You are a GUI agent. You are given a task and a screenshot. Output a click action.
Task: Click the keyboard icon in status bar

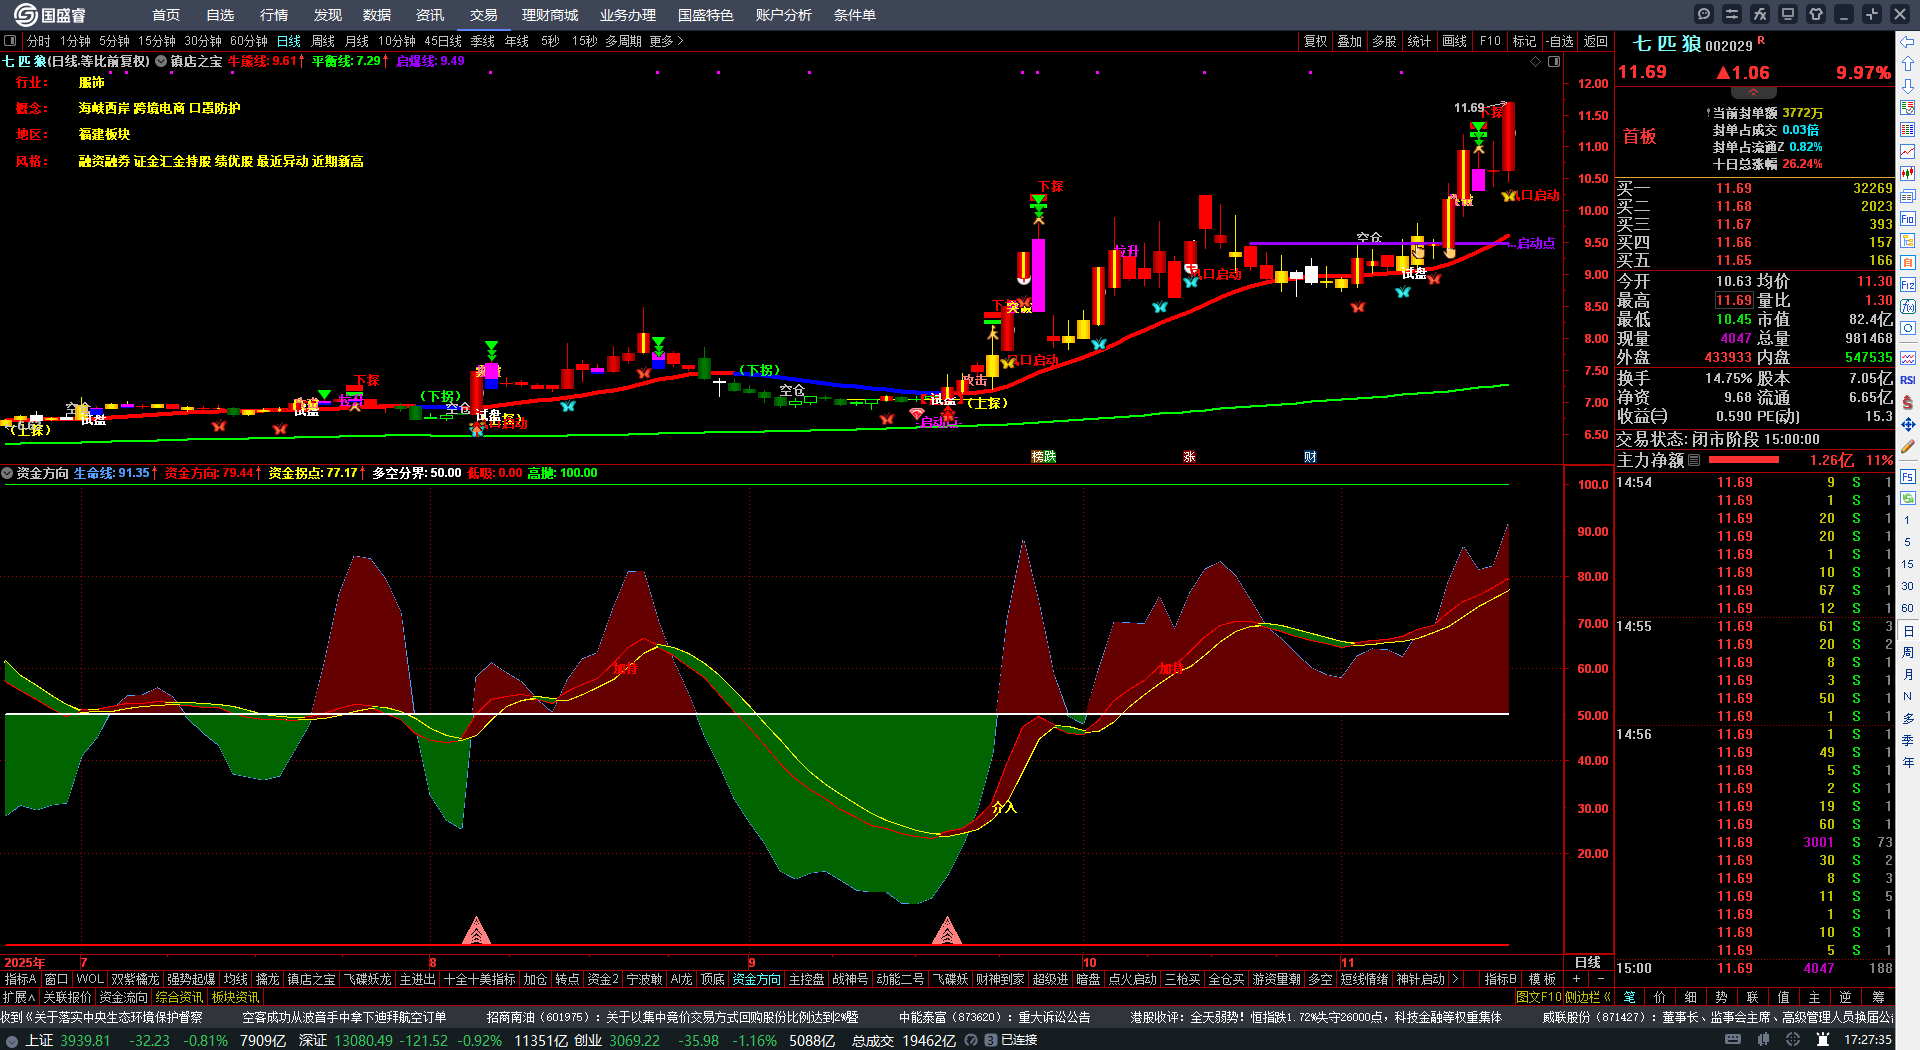pos(1733,1040)
